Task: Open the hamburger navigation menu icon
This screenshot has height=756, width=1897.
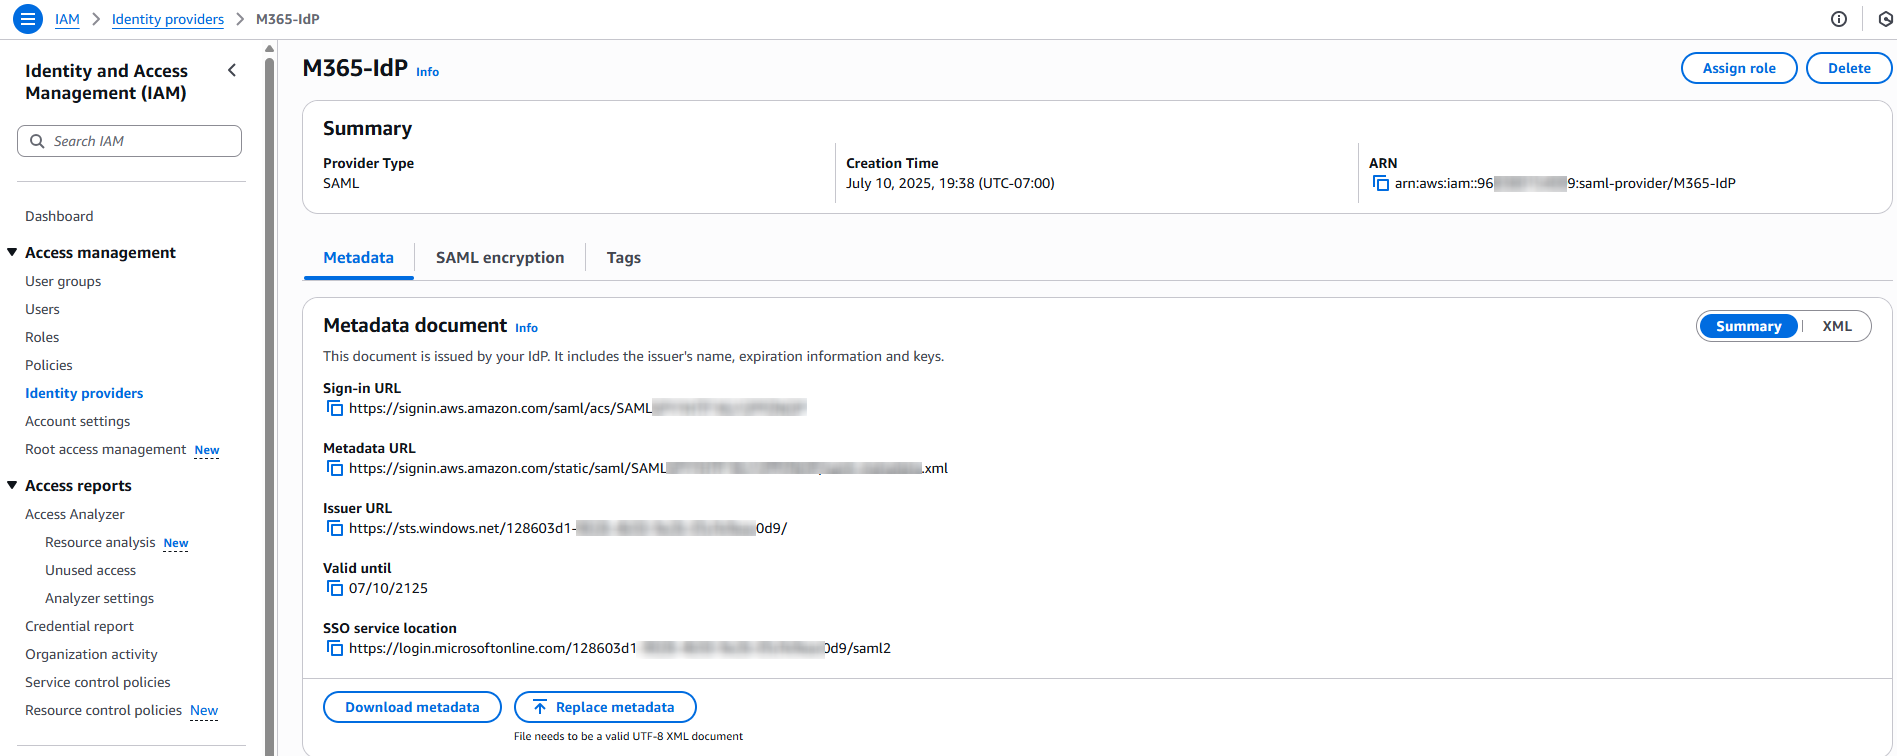Action: tap(28, 19)
